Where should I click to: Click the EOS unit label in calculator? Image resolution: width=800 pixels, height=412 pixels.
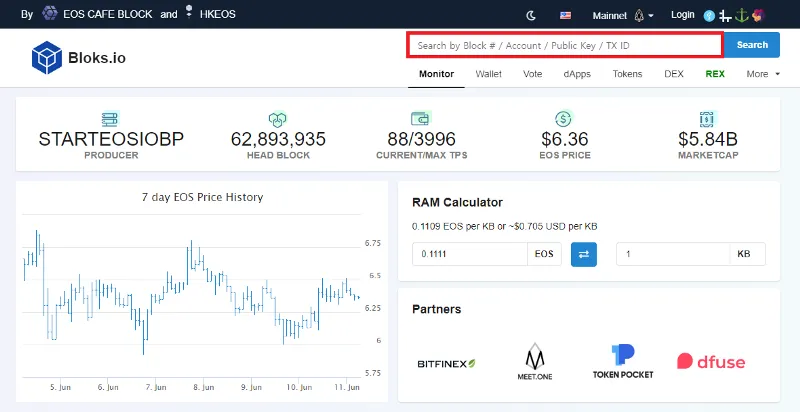point(544,254)
